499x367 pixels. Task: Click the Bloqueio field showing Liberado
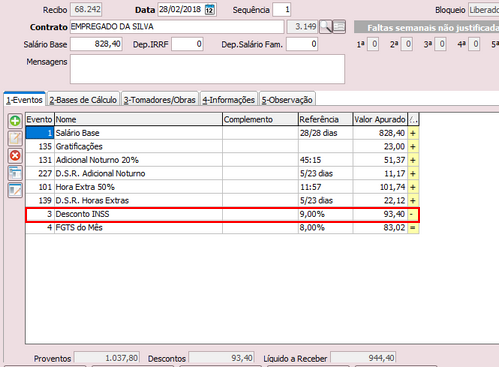click(x=484, y=10)
